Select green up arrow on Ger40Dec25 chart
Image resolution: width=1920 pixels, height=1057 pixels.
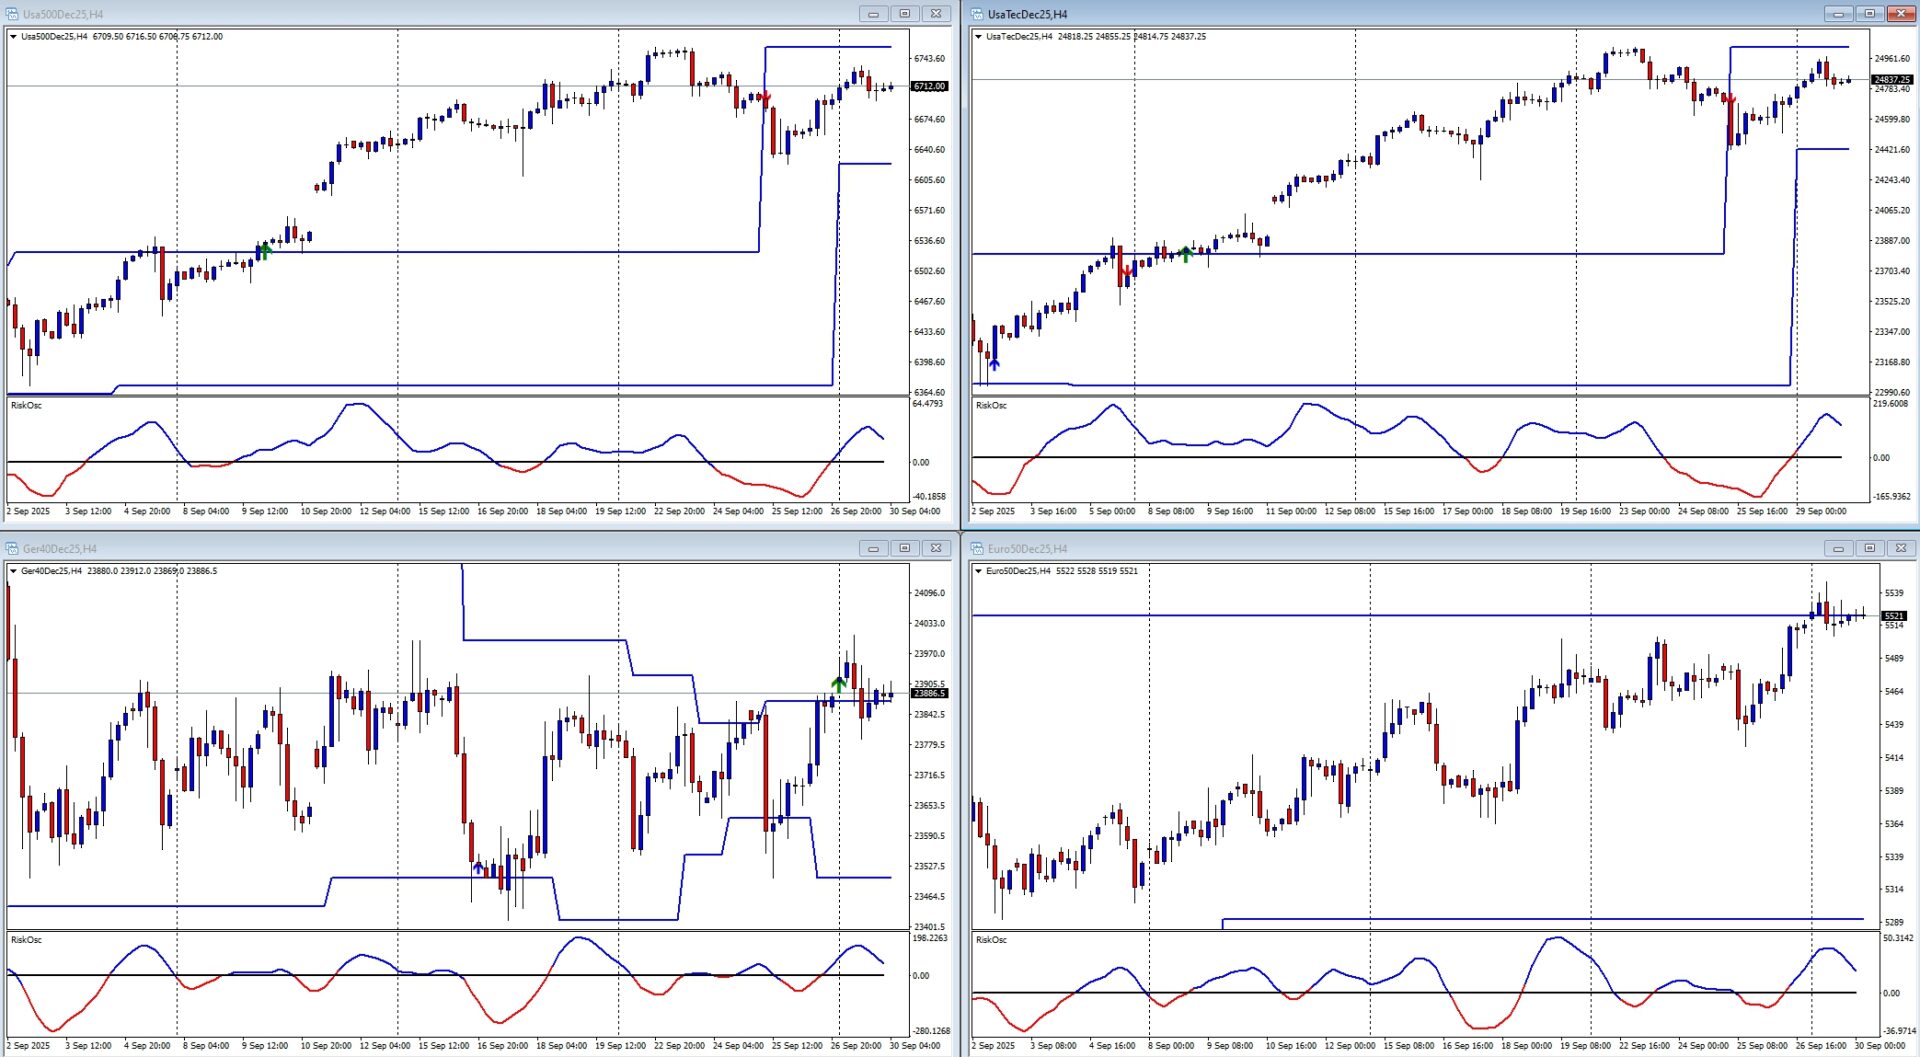pyautogui.click(x=838, y=685)
